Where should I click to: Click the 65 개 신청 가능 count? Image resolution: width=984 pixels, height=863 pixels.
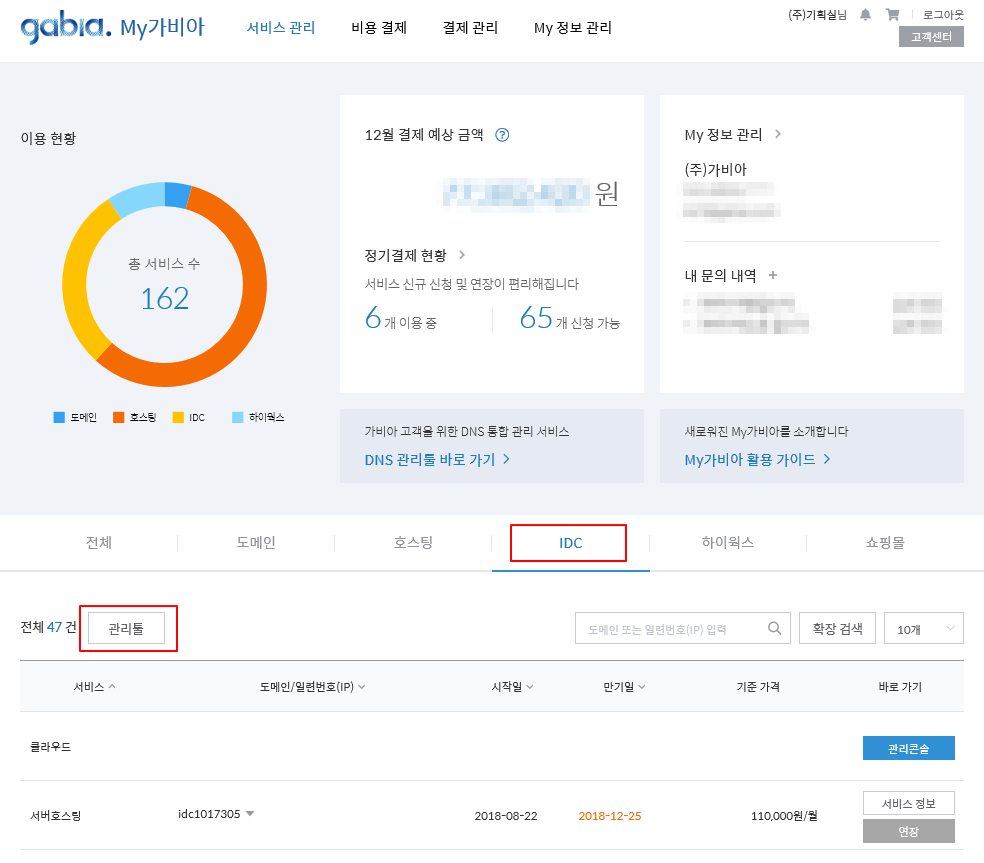(569, 318)
